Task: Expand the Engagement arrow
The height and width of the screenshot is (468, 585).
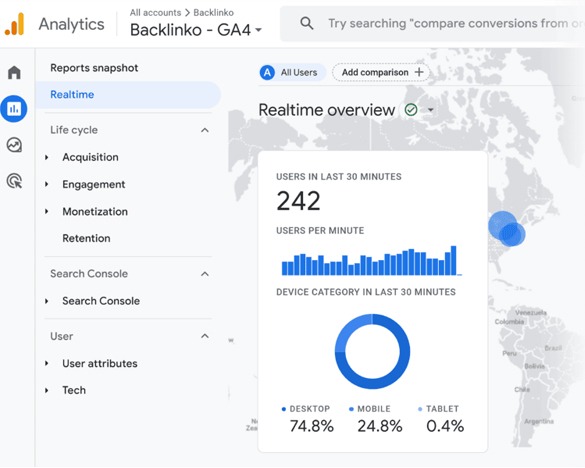Action: [47, 184]
